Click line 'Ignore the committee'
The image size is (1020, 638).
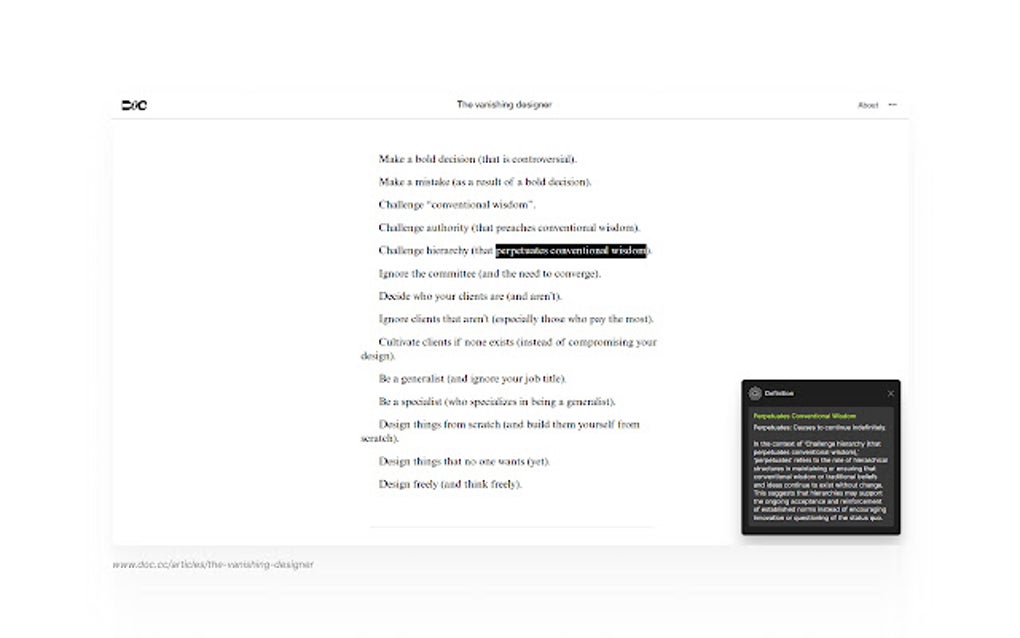[x=490, y=274]
